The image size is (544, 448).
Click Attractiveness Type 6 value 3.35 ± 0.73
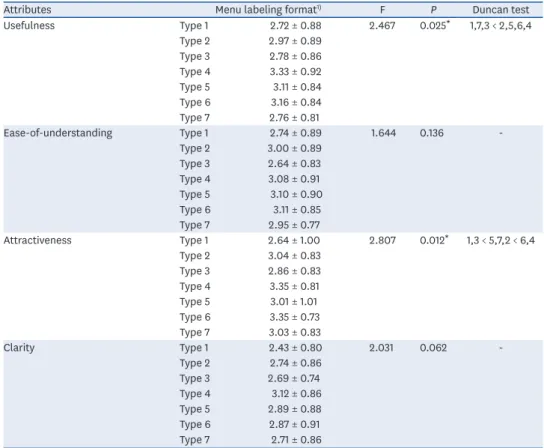point(295,317)
